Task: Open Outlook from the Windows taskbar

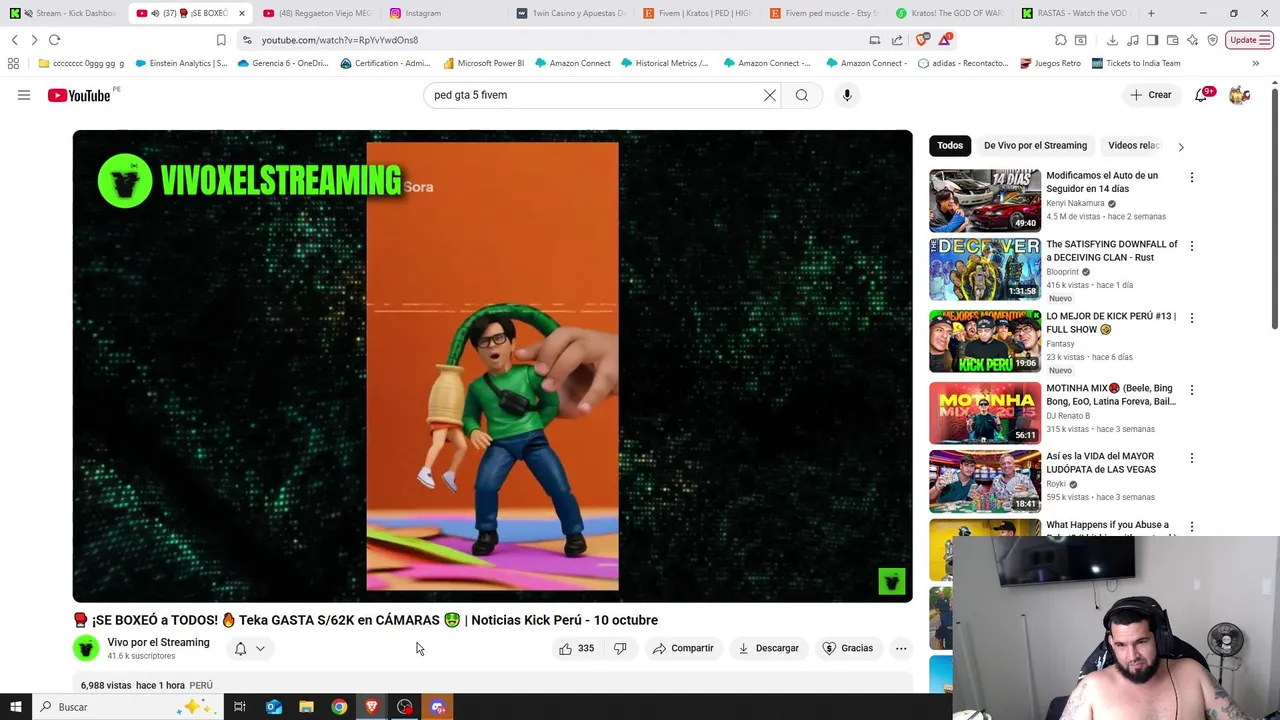Action: [273, 707]
